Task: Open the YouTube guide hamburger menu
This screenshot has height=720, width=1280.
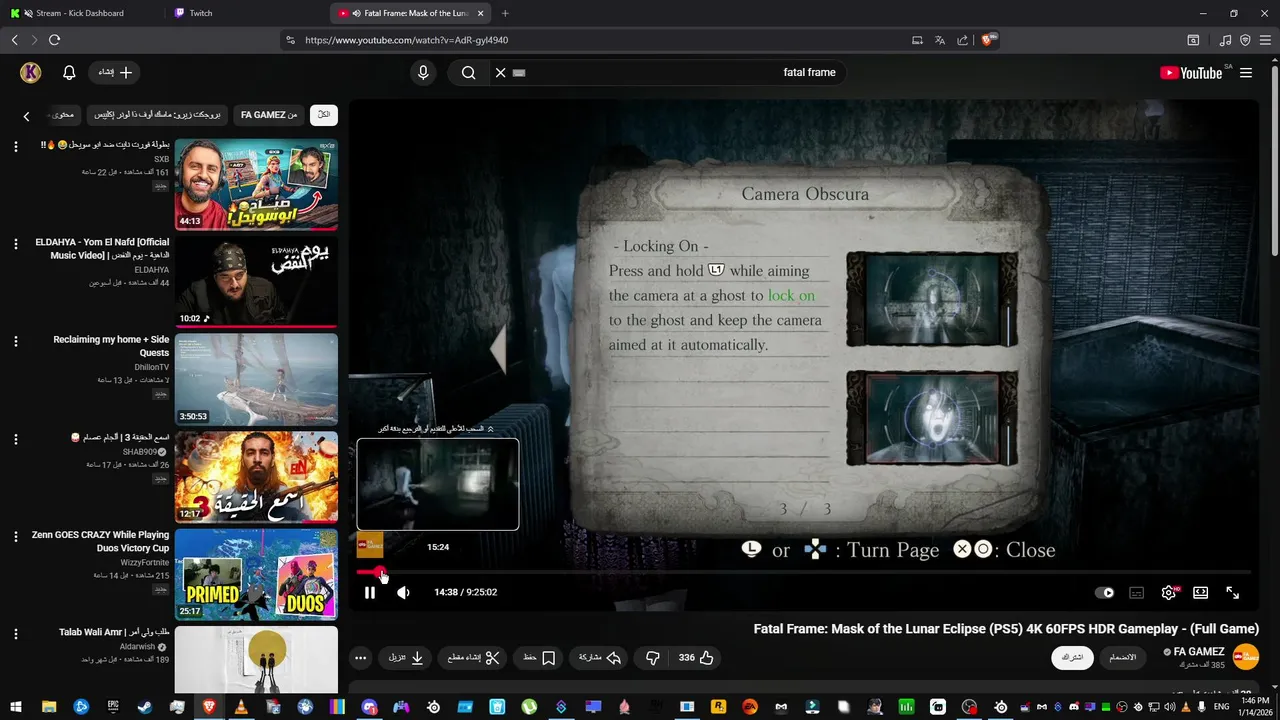Action: 1246,73
